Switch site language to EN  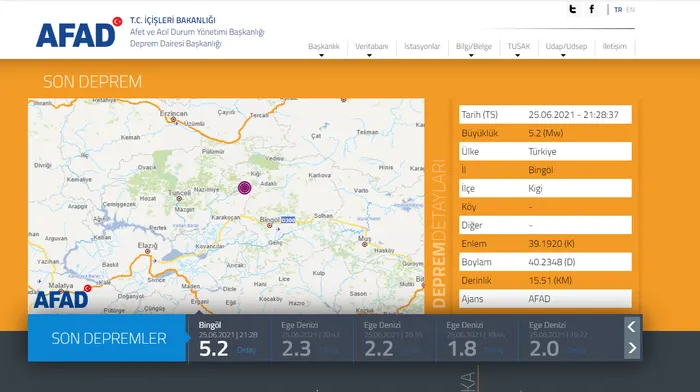[x=630, y=10]
